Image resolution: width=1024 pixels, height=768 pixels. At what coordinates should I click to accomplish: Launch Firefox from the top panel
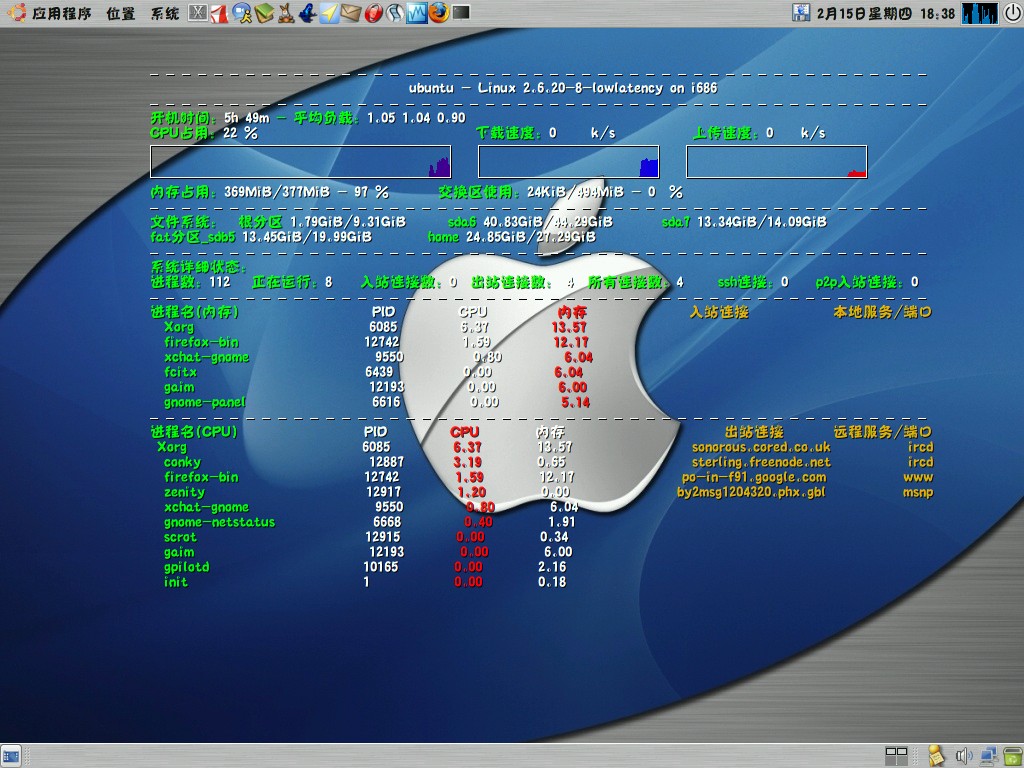[439, 12]
